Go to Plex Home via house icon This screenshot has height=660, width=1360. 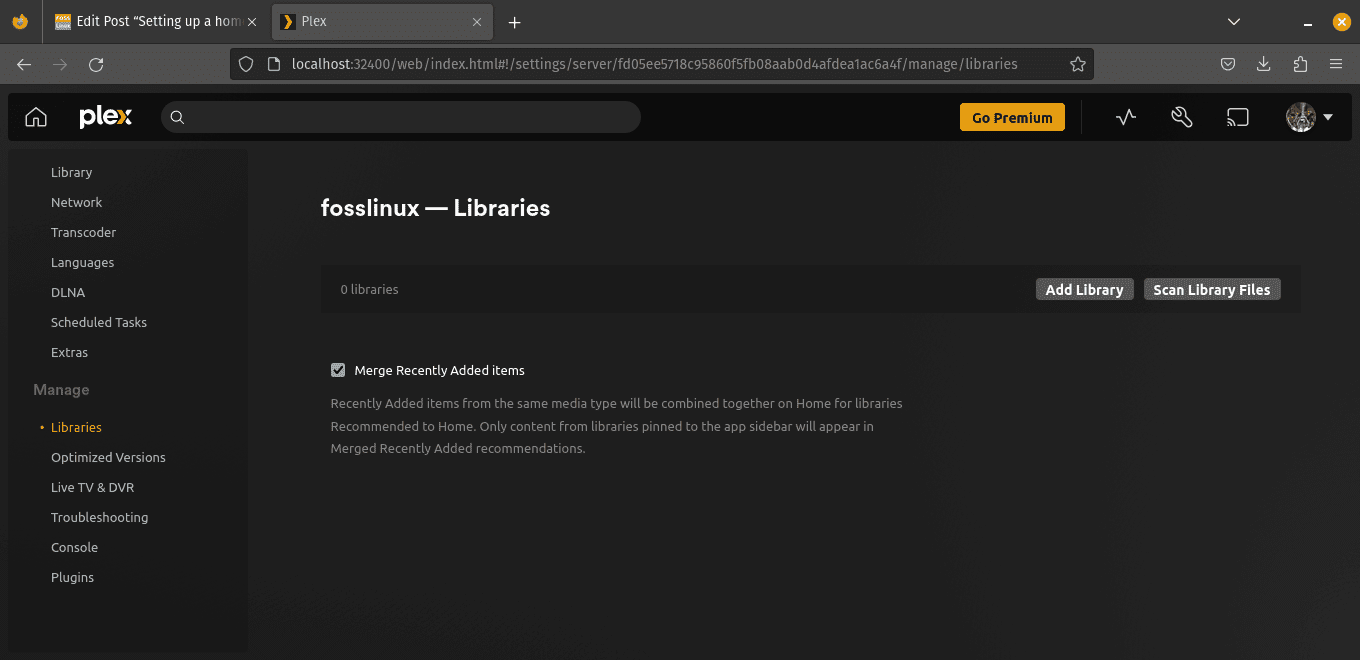pos(36,117)
